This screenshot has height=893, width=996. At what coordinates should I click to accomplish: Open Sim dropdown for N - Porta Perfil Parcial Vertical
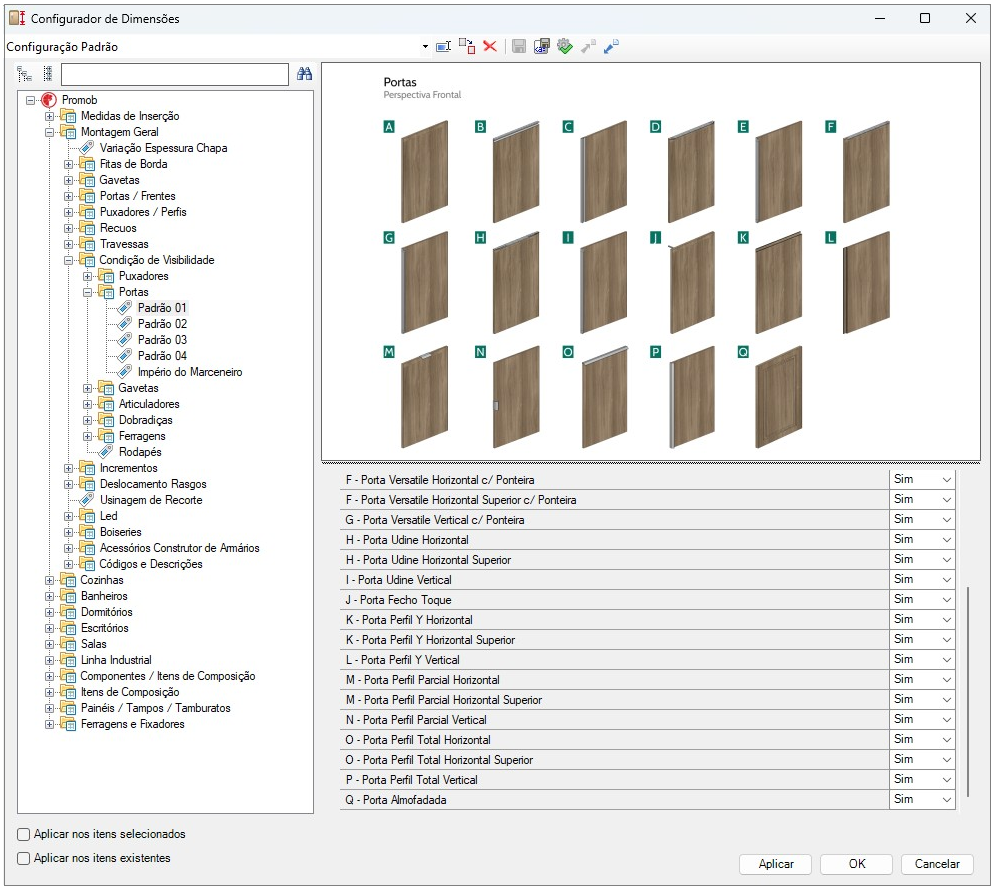(x=946, y=720)
